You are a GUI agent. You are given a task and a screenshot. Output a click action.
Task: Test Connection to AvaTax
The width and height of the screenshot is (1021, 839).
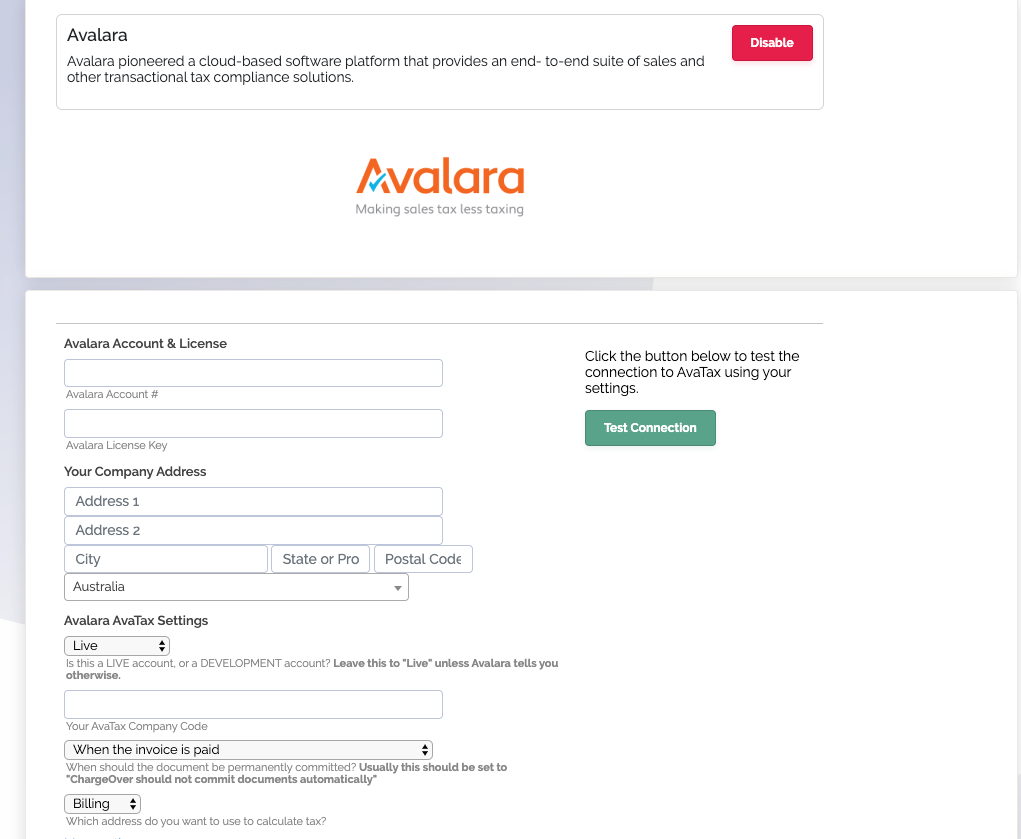(x=650, y=428)
